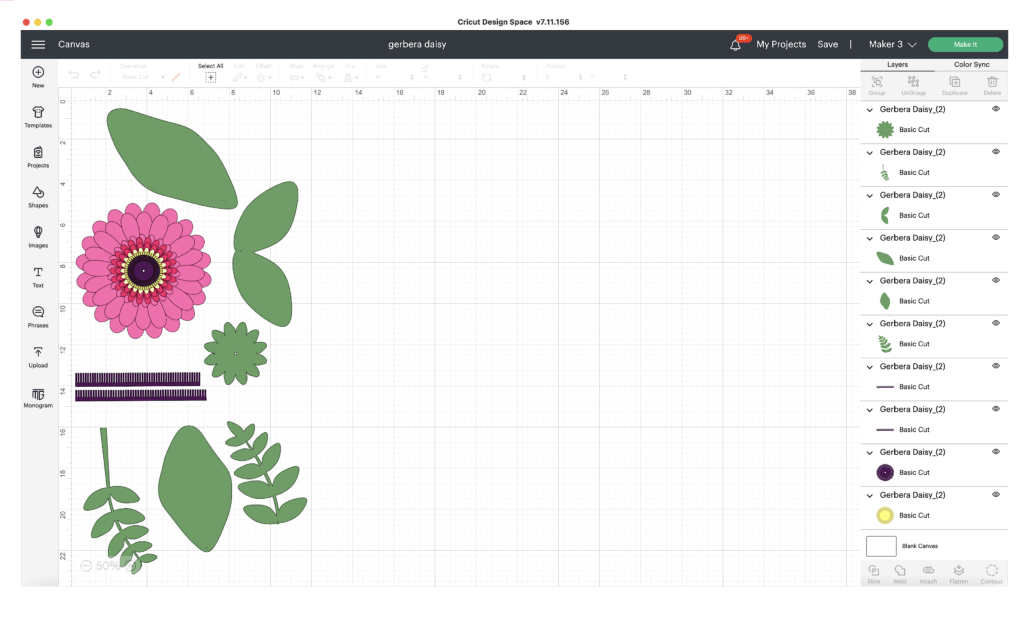Open the hamburger main menu

(39, 44)
